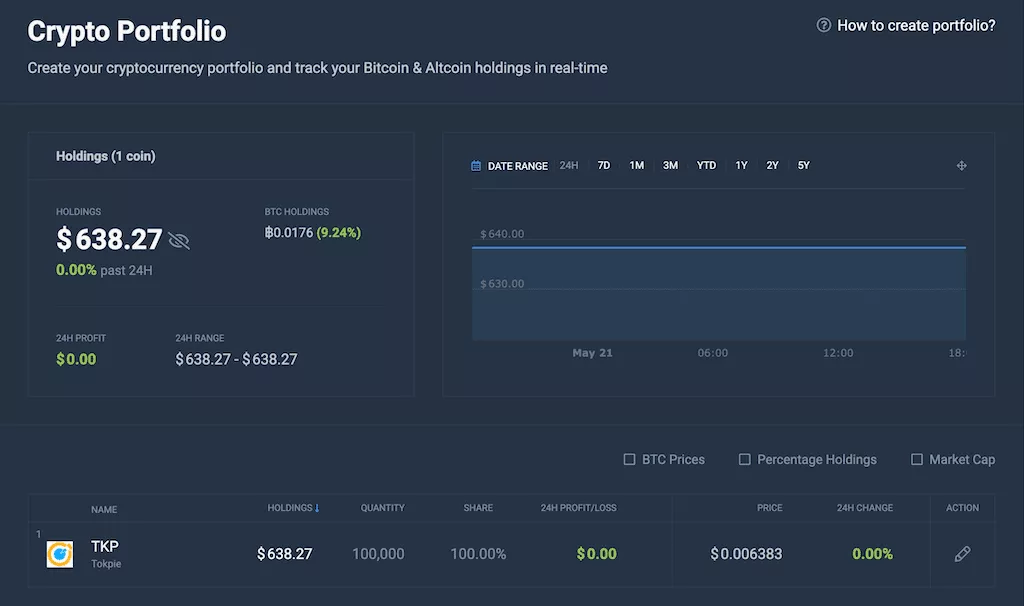Check the Market Cap checkbox

point(917,459)
